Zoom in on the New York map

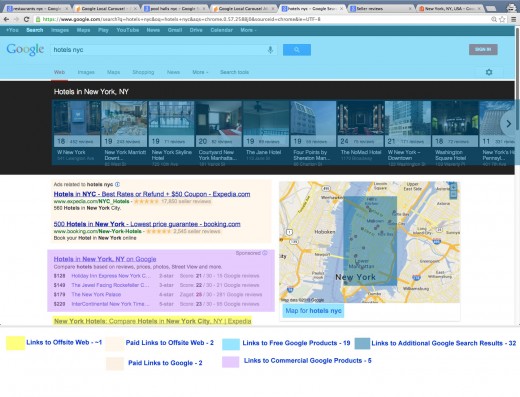click(x=453, y=187)
